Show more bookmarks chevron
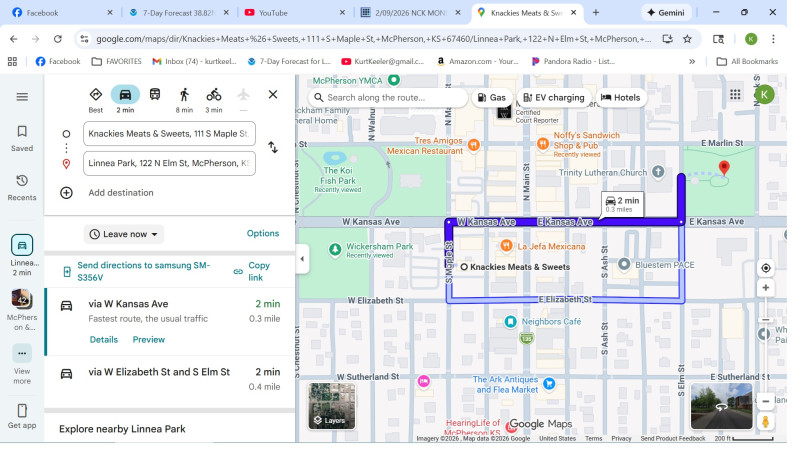Viewport: 800px width, 457px height. 692,61
